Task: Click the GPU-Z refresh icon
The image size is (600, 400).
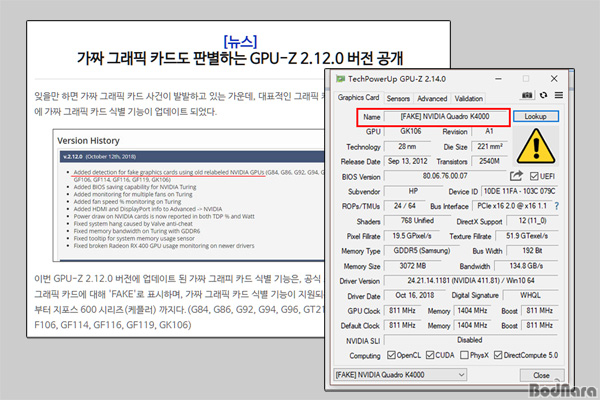Action: [x=543, y=95]
